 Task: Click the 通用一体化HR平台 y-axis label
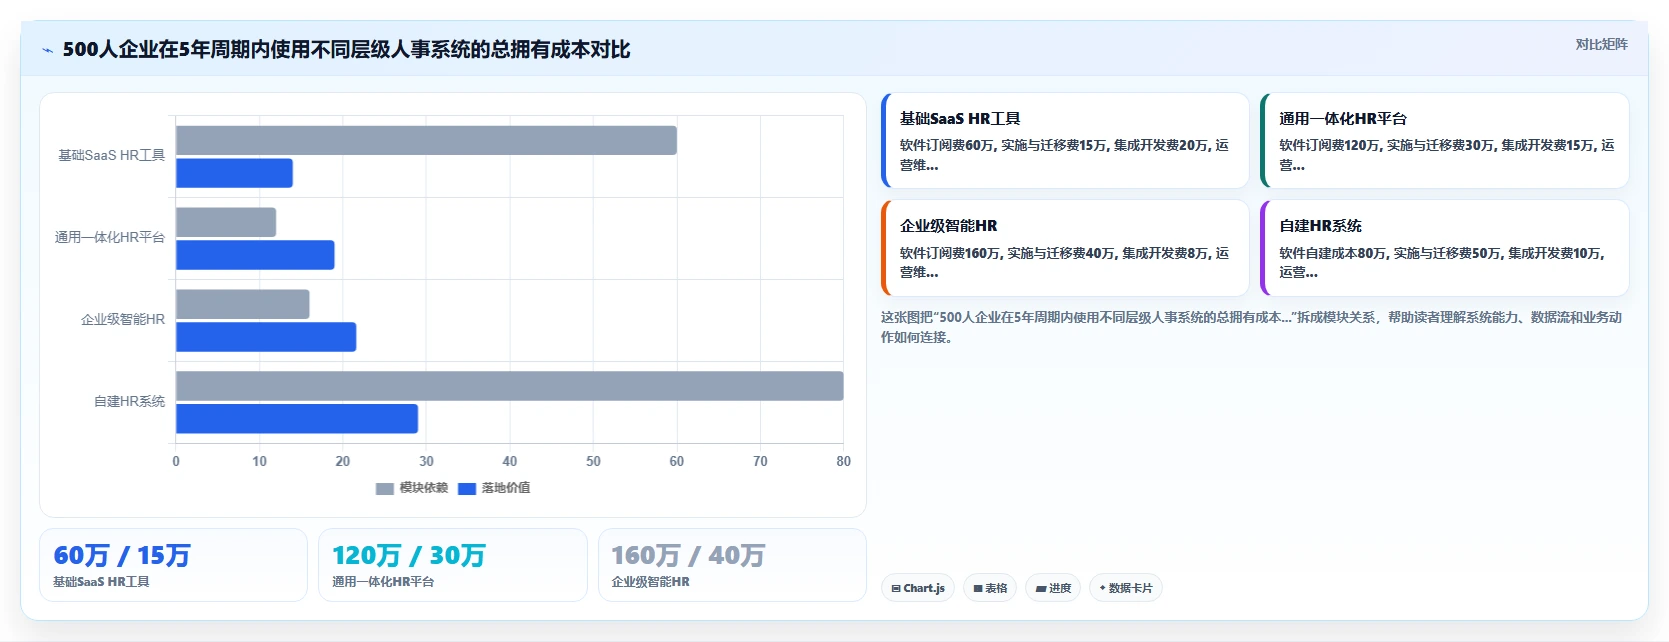109,237
